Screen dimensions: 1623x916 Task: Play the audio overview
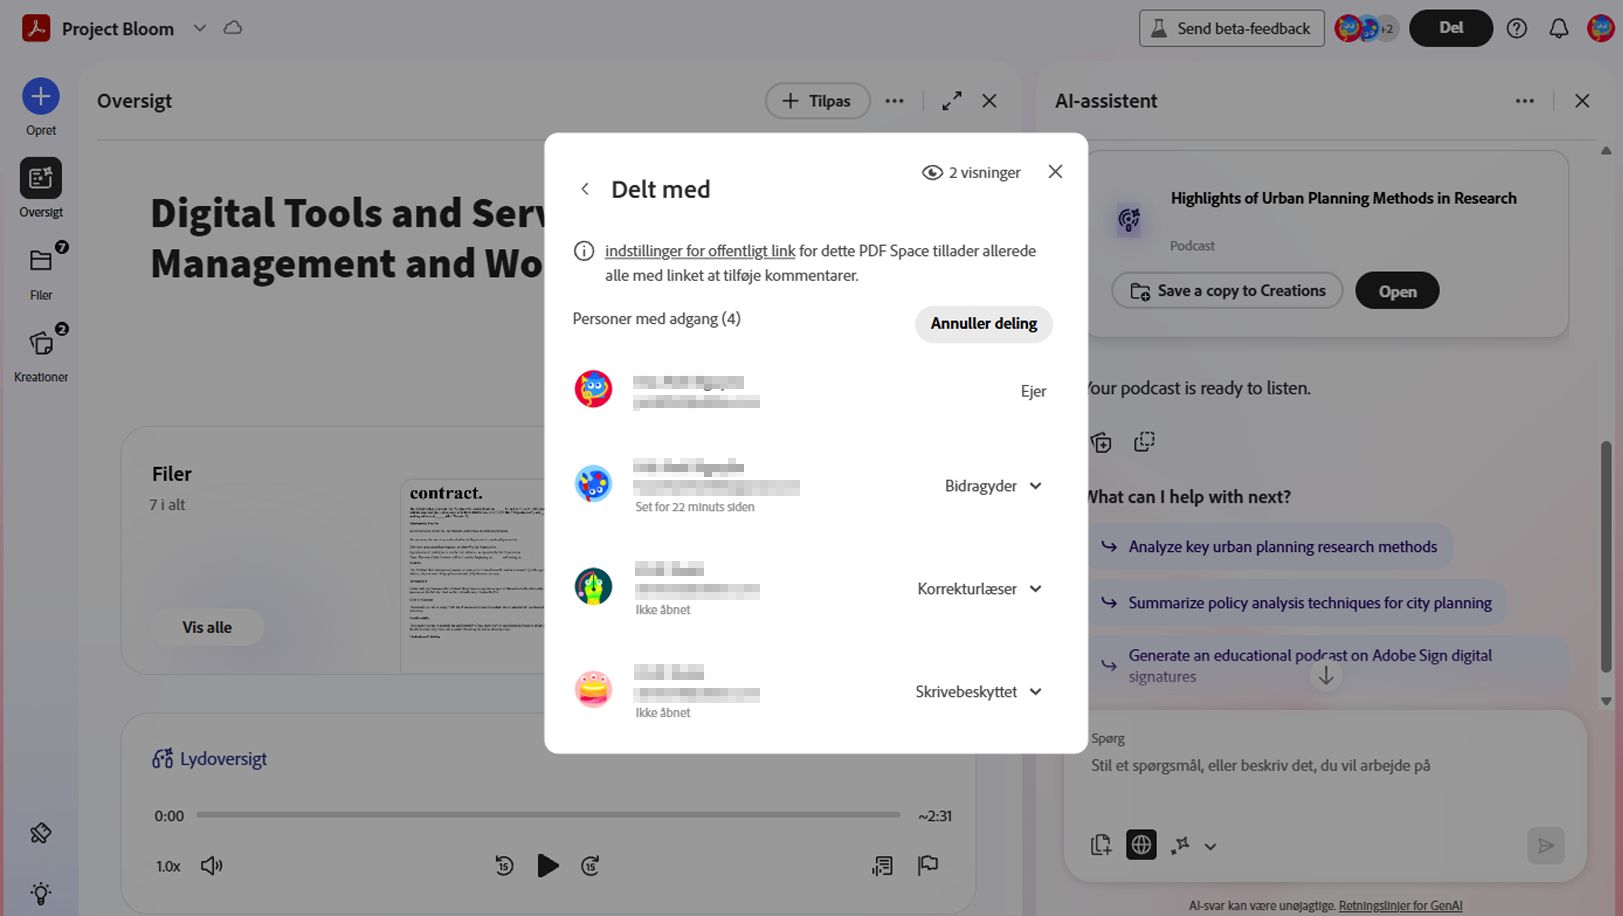[547, 866]
